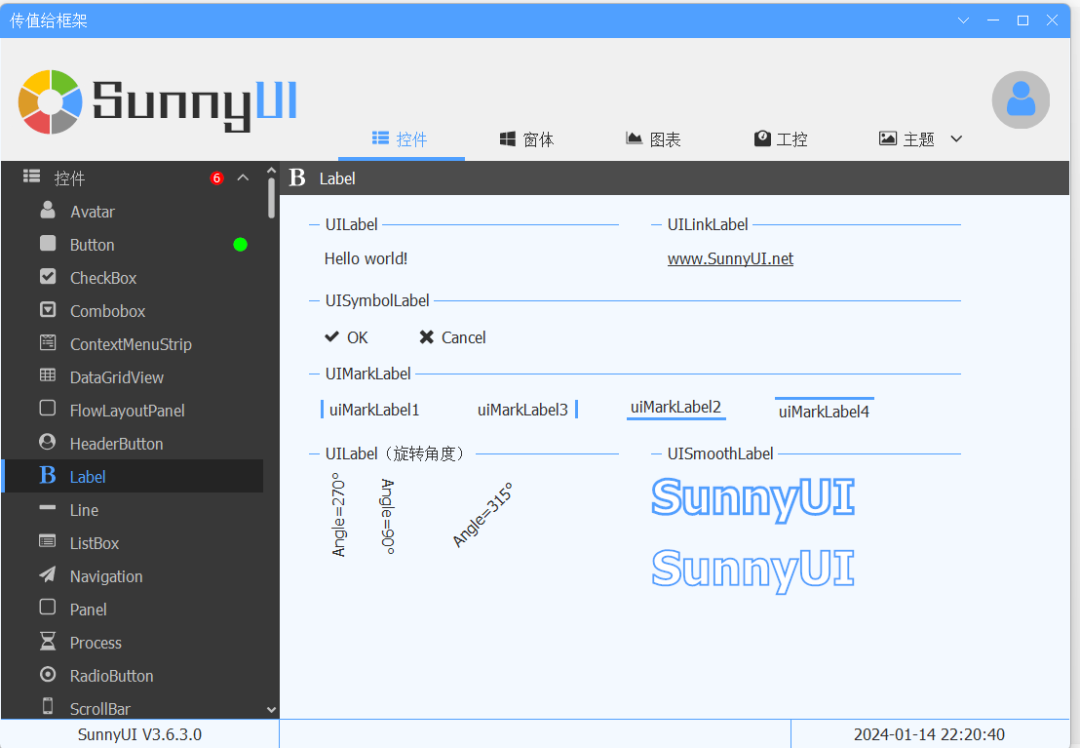The image size is (1080, 748).
Task: Click the HeaderButton icon in sidebar
Action: coord(48,442)
